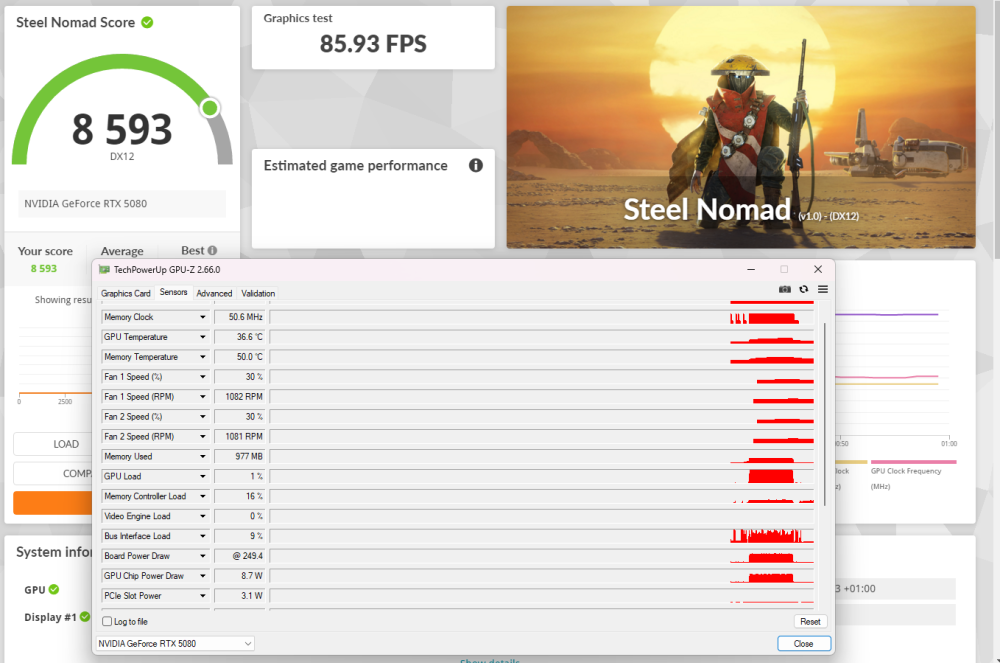The width and height of the screenshot is (1000, 663).
Task: Click the Reset button in GPU-Z
Action: pos(810,622)
